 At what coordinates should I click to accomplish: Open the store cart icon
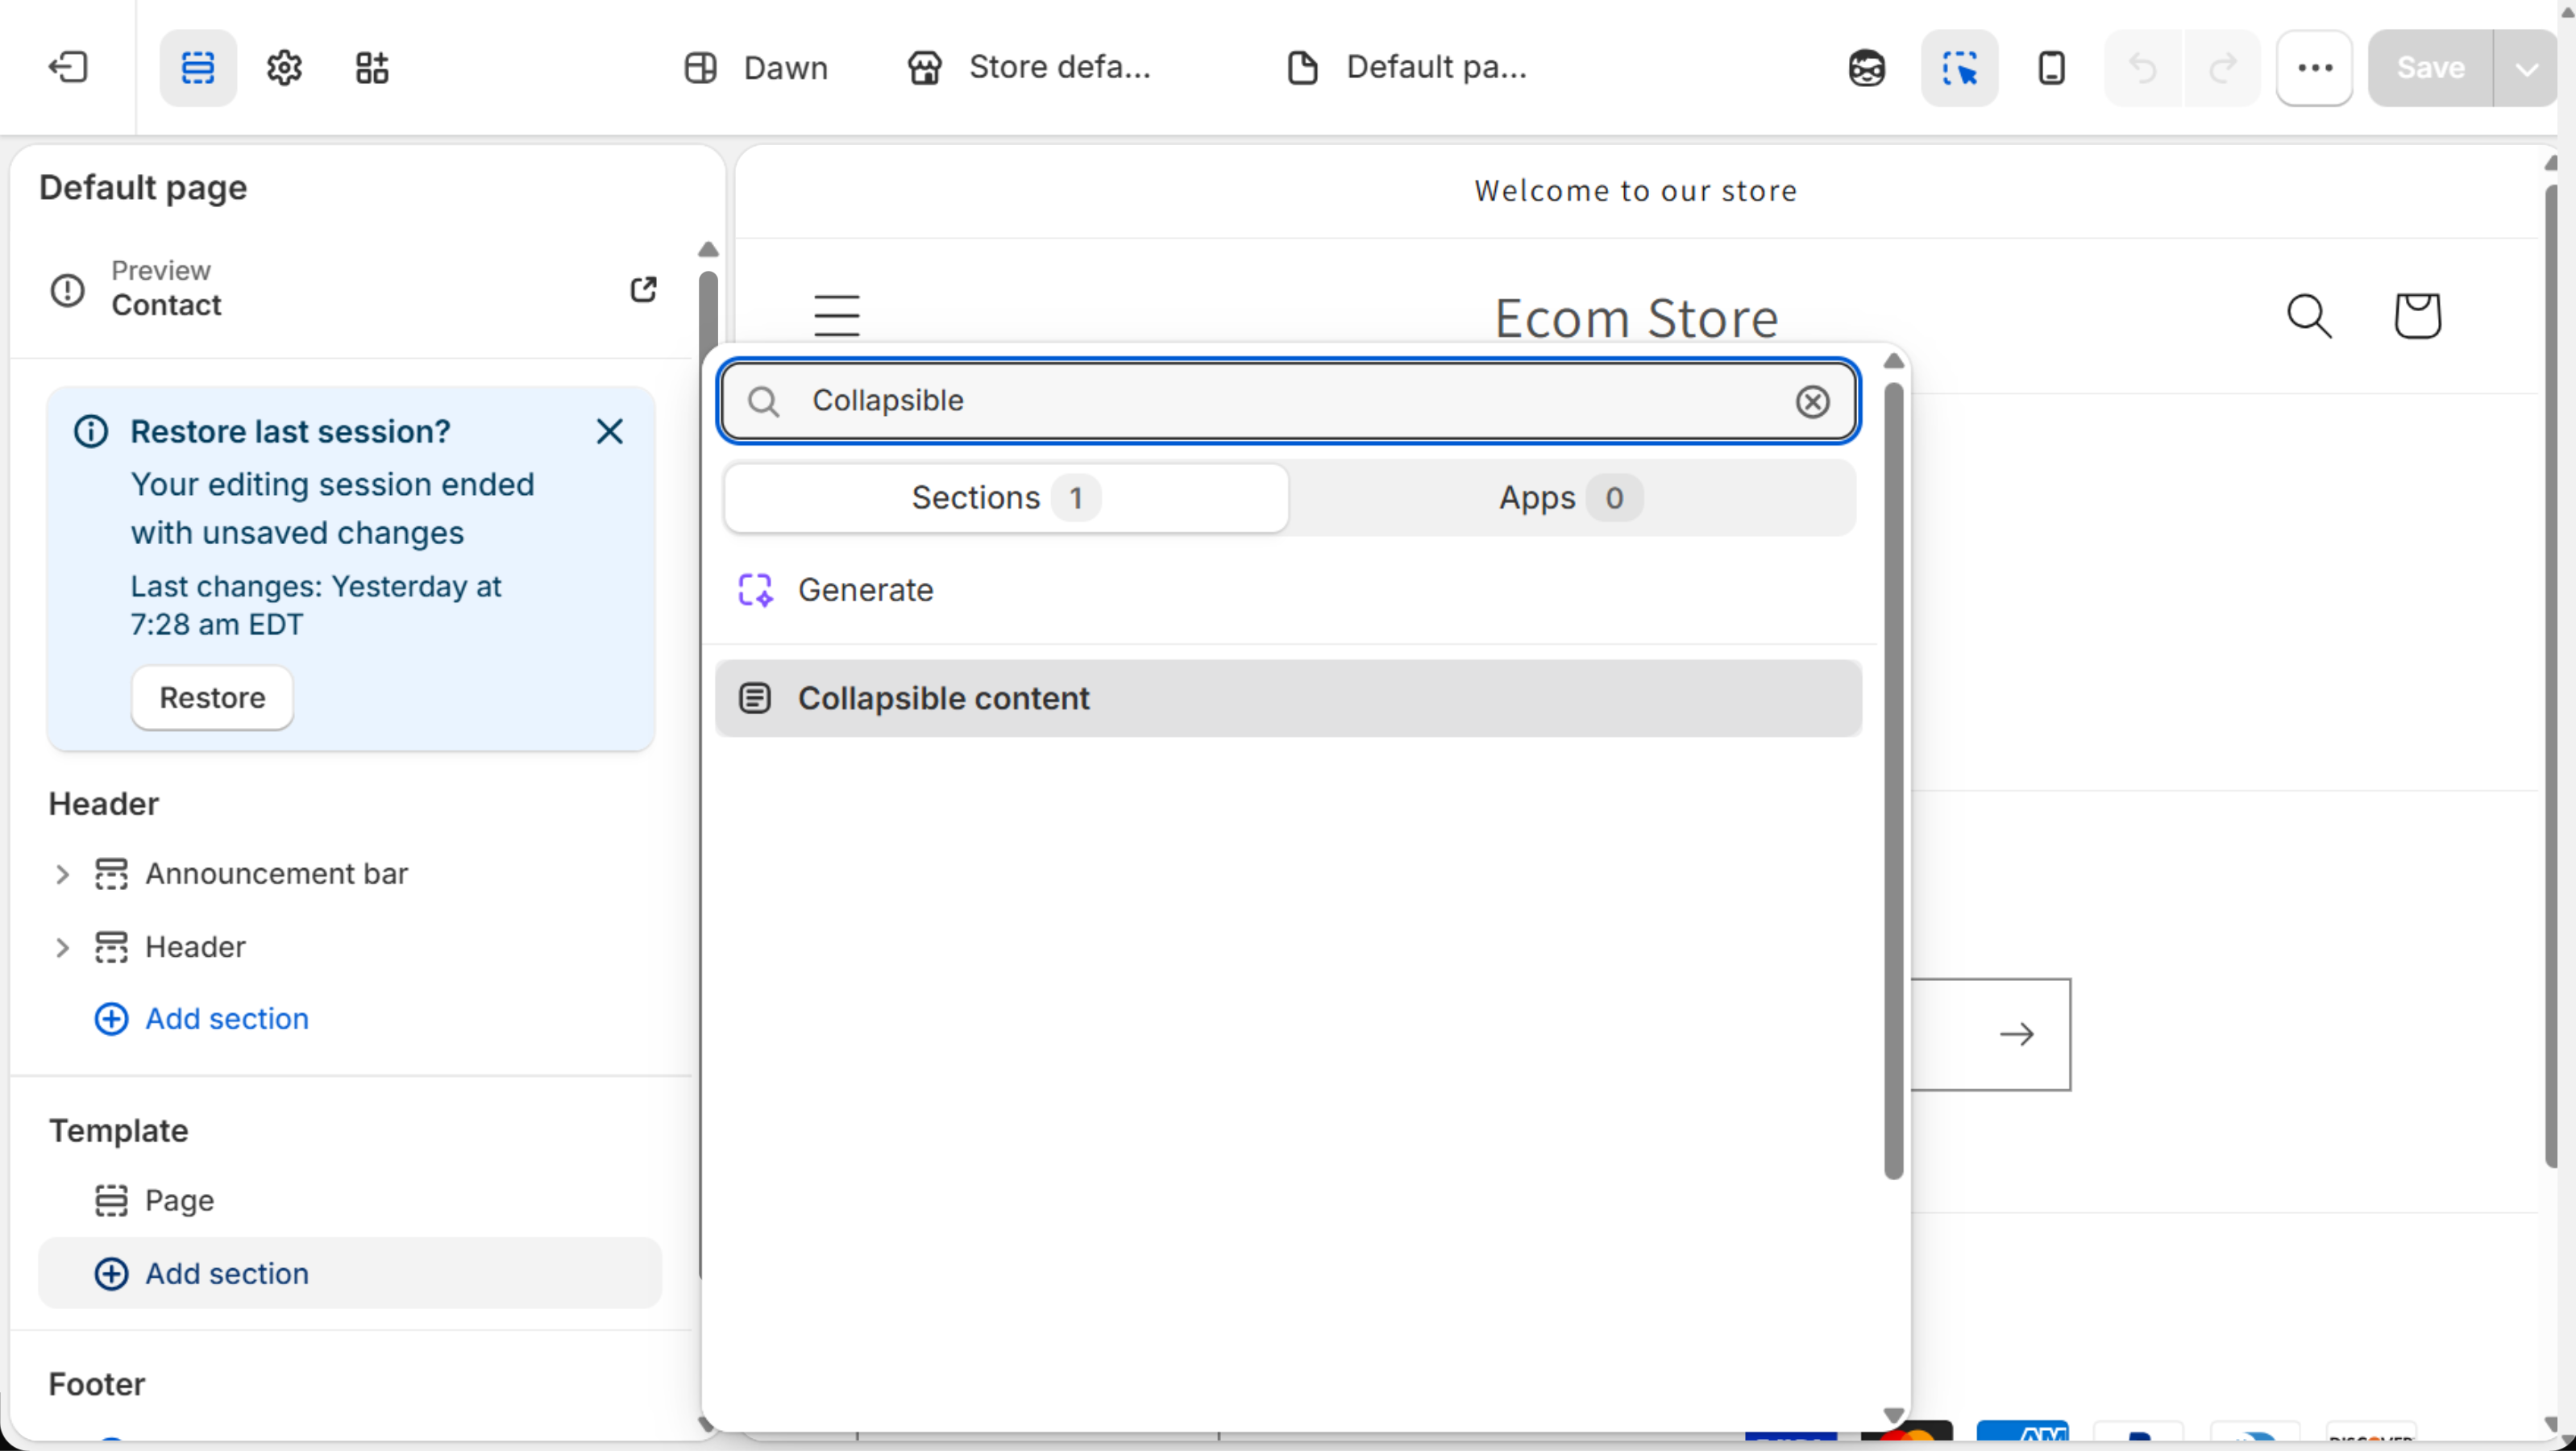click(2417, 316)
